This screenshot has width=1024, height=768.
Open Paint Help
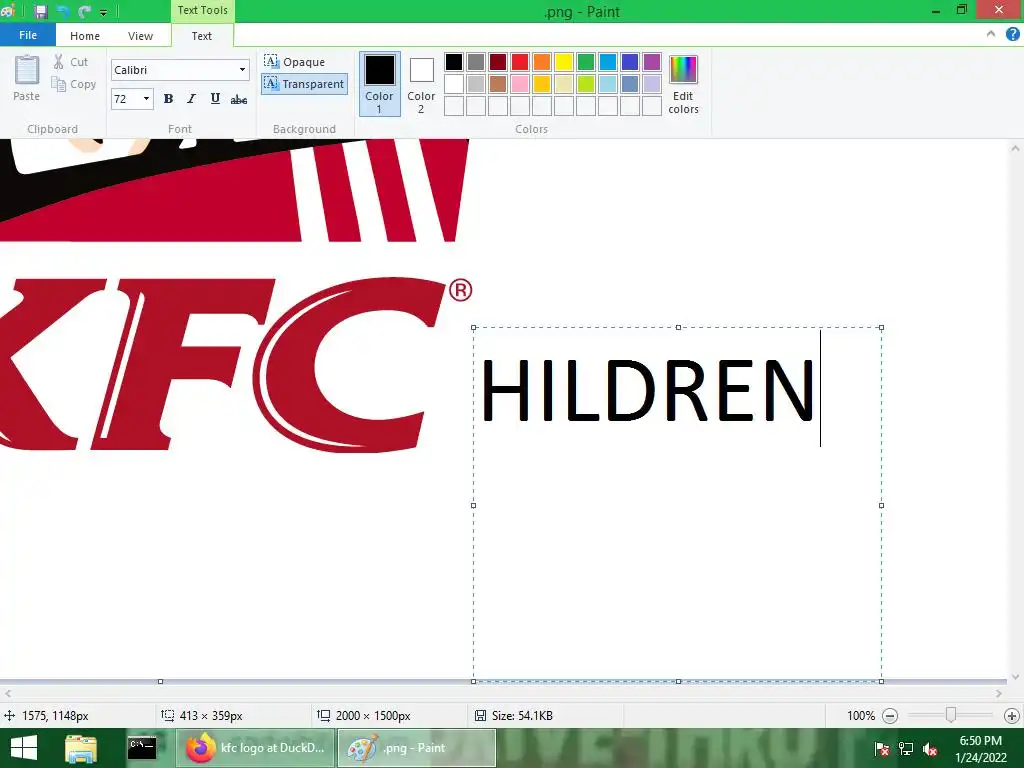1012,35
